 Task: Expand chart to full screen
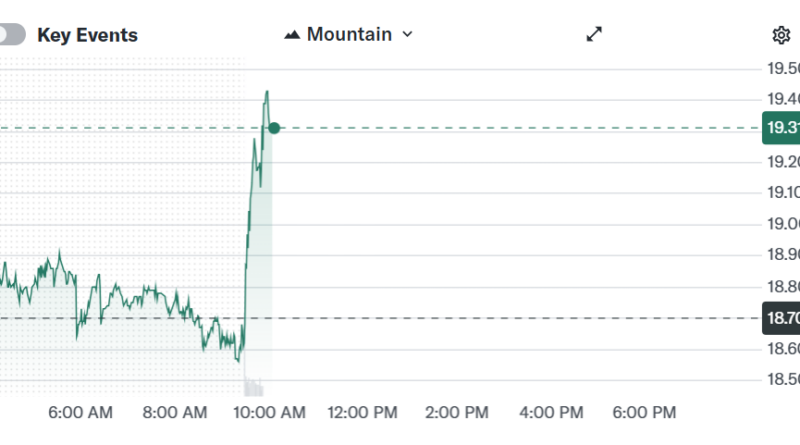tap(594, 34)
